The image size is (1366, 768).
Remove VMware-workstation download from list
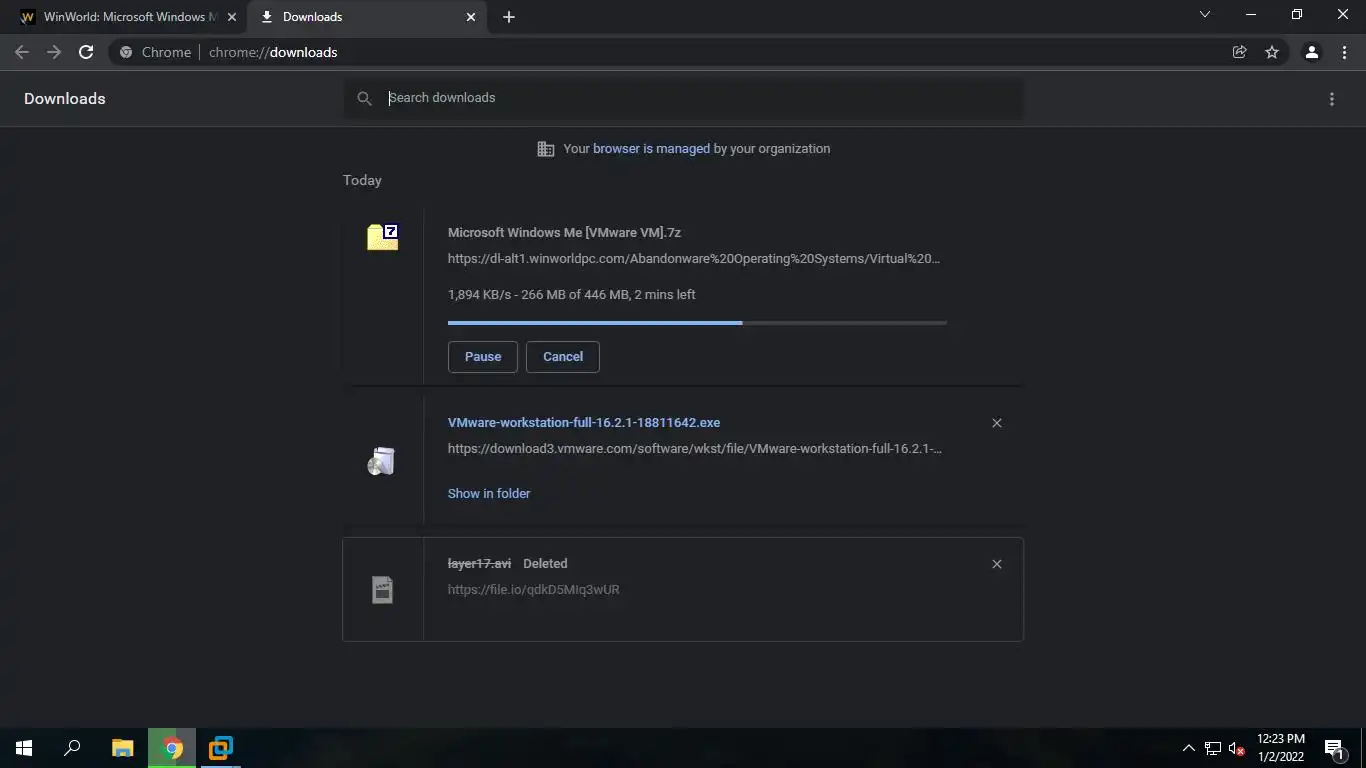pos(997,423)
